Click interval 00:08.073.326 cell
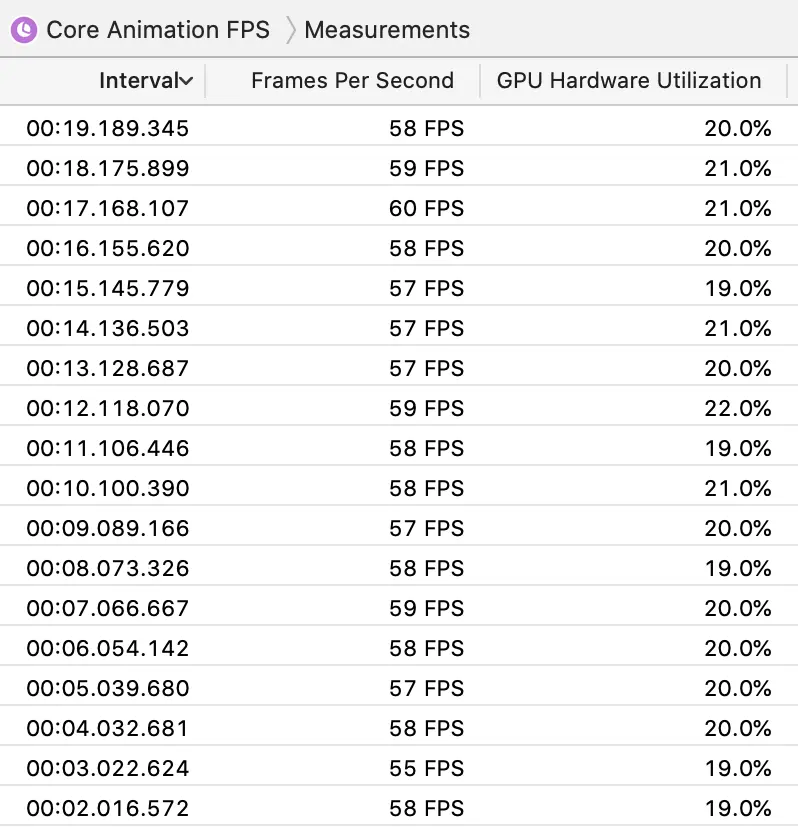 tap(108, 568)
